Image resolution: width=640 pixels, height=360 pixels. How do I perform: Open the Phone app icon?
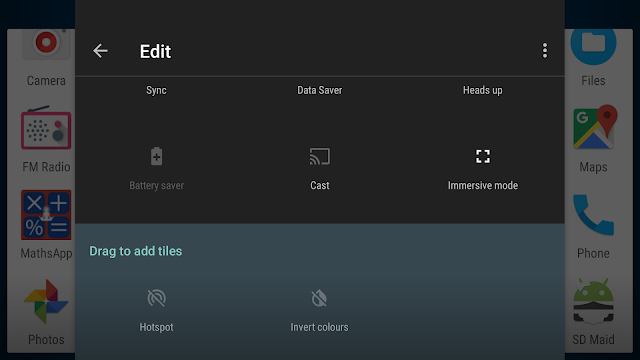point(593,215)
